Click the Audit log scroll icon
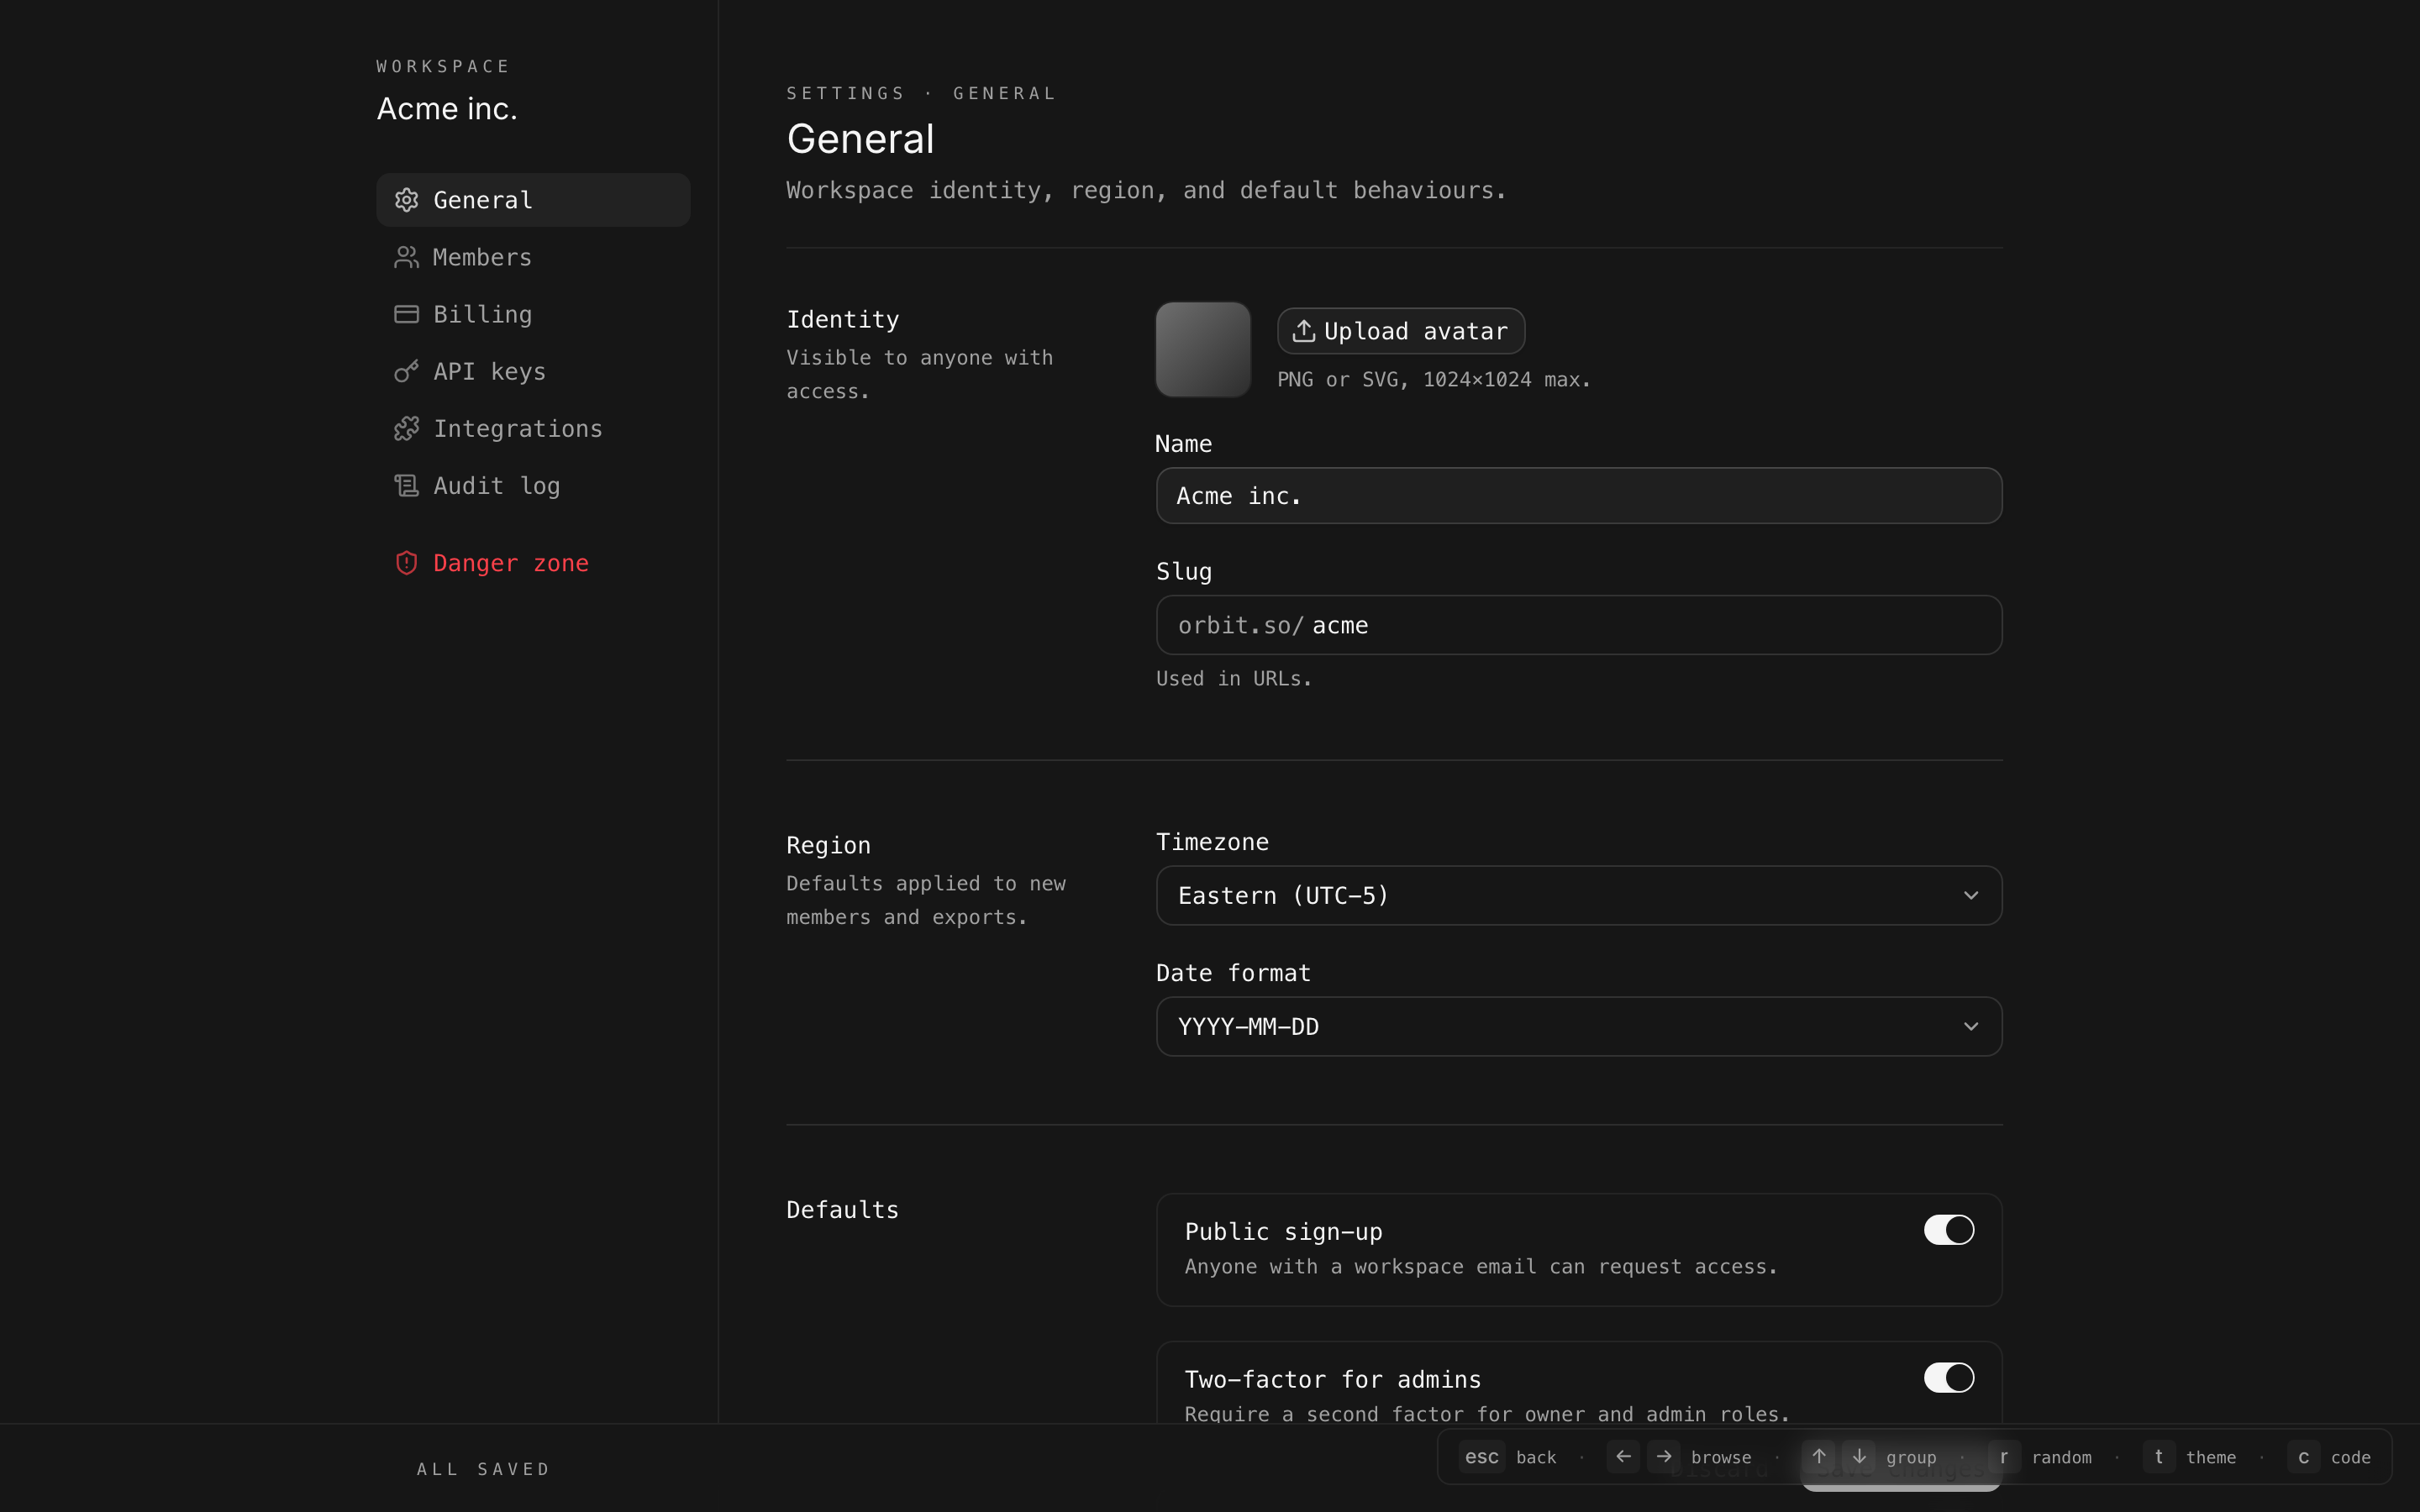Viewport: 2420px width, 1512px height. click(406, 486)
